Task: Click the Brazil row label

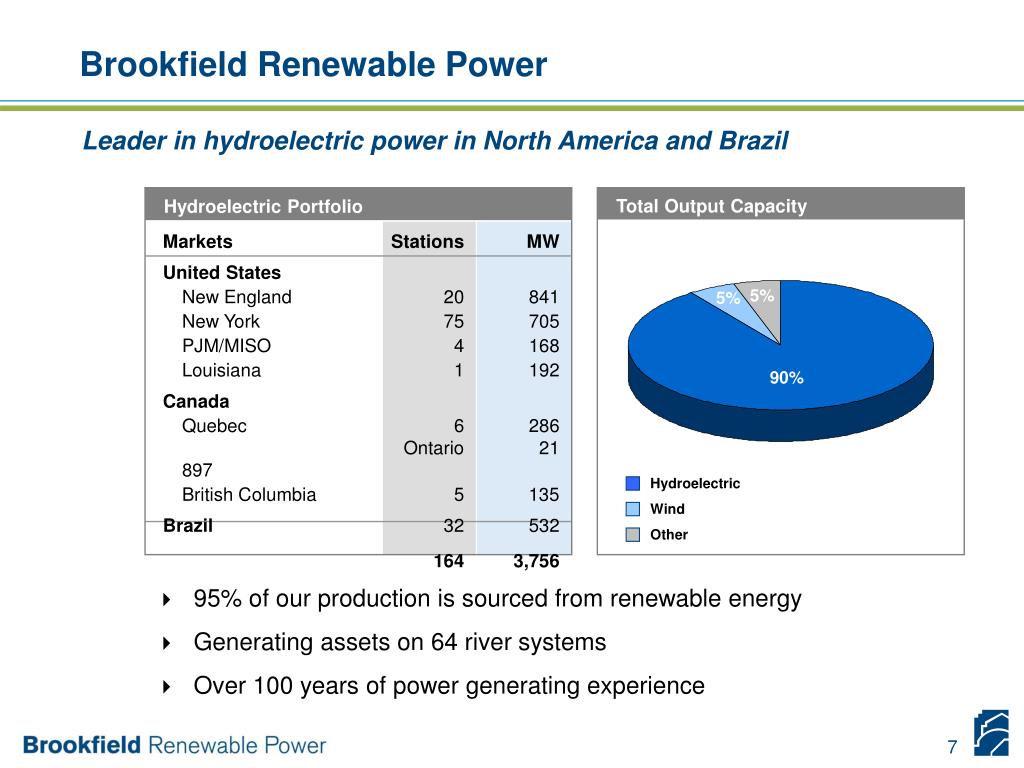Action: click(x=187, y=525)
